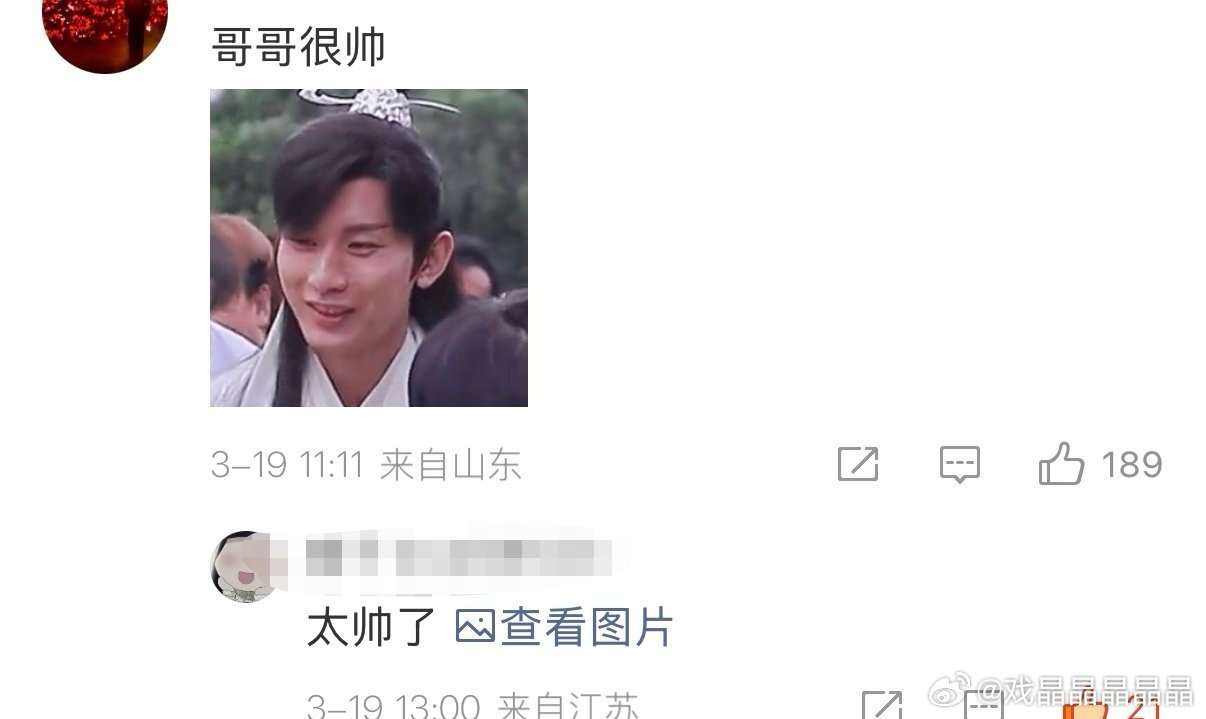Click the blurred username of the reply

[x=460, y=556]
